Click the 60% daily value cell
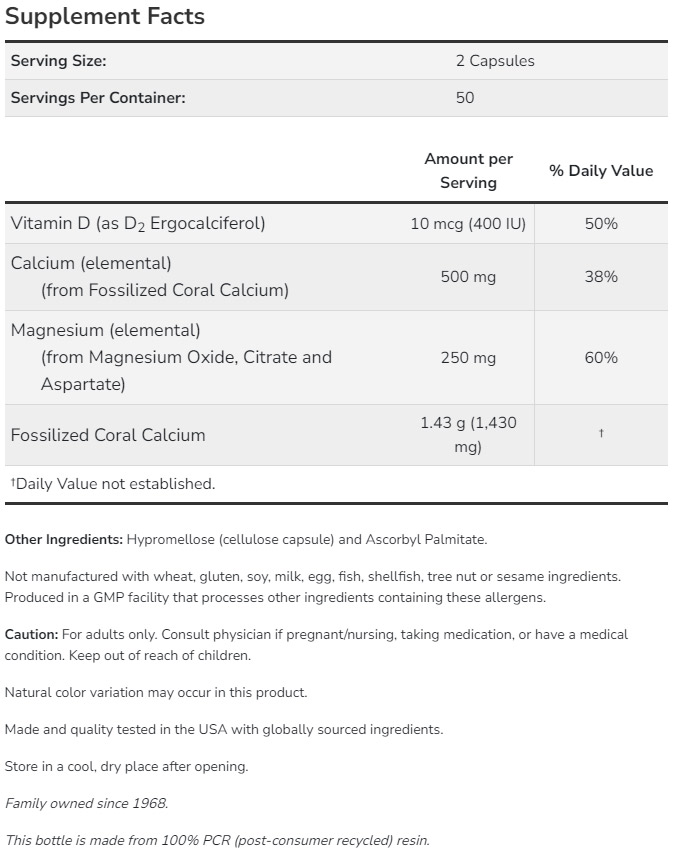 [x=601, y=358]
